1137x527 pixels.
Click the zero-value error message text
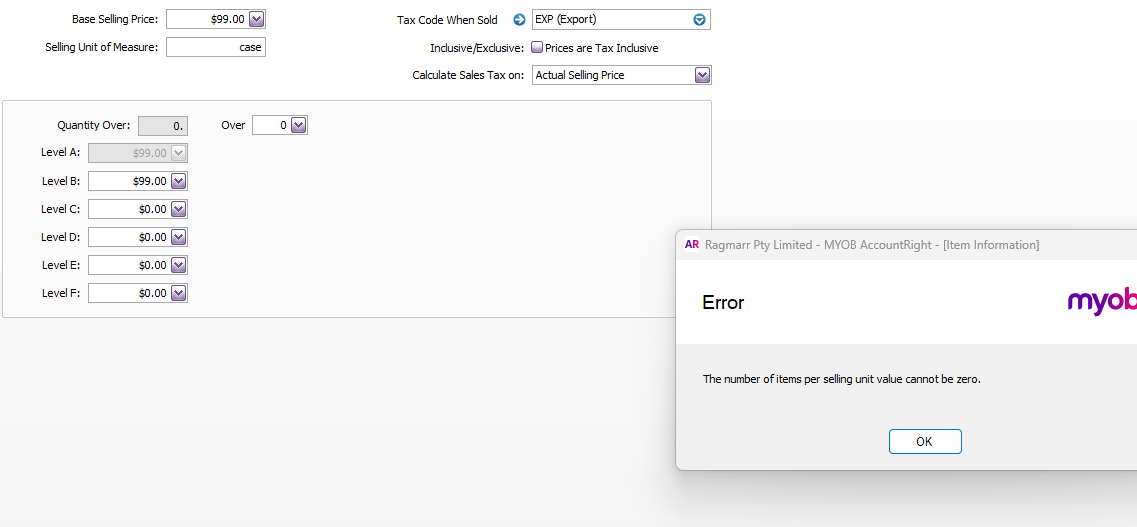(x=842, y=379)
